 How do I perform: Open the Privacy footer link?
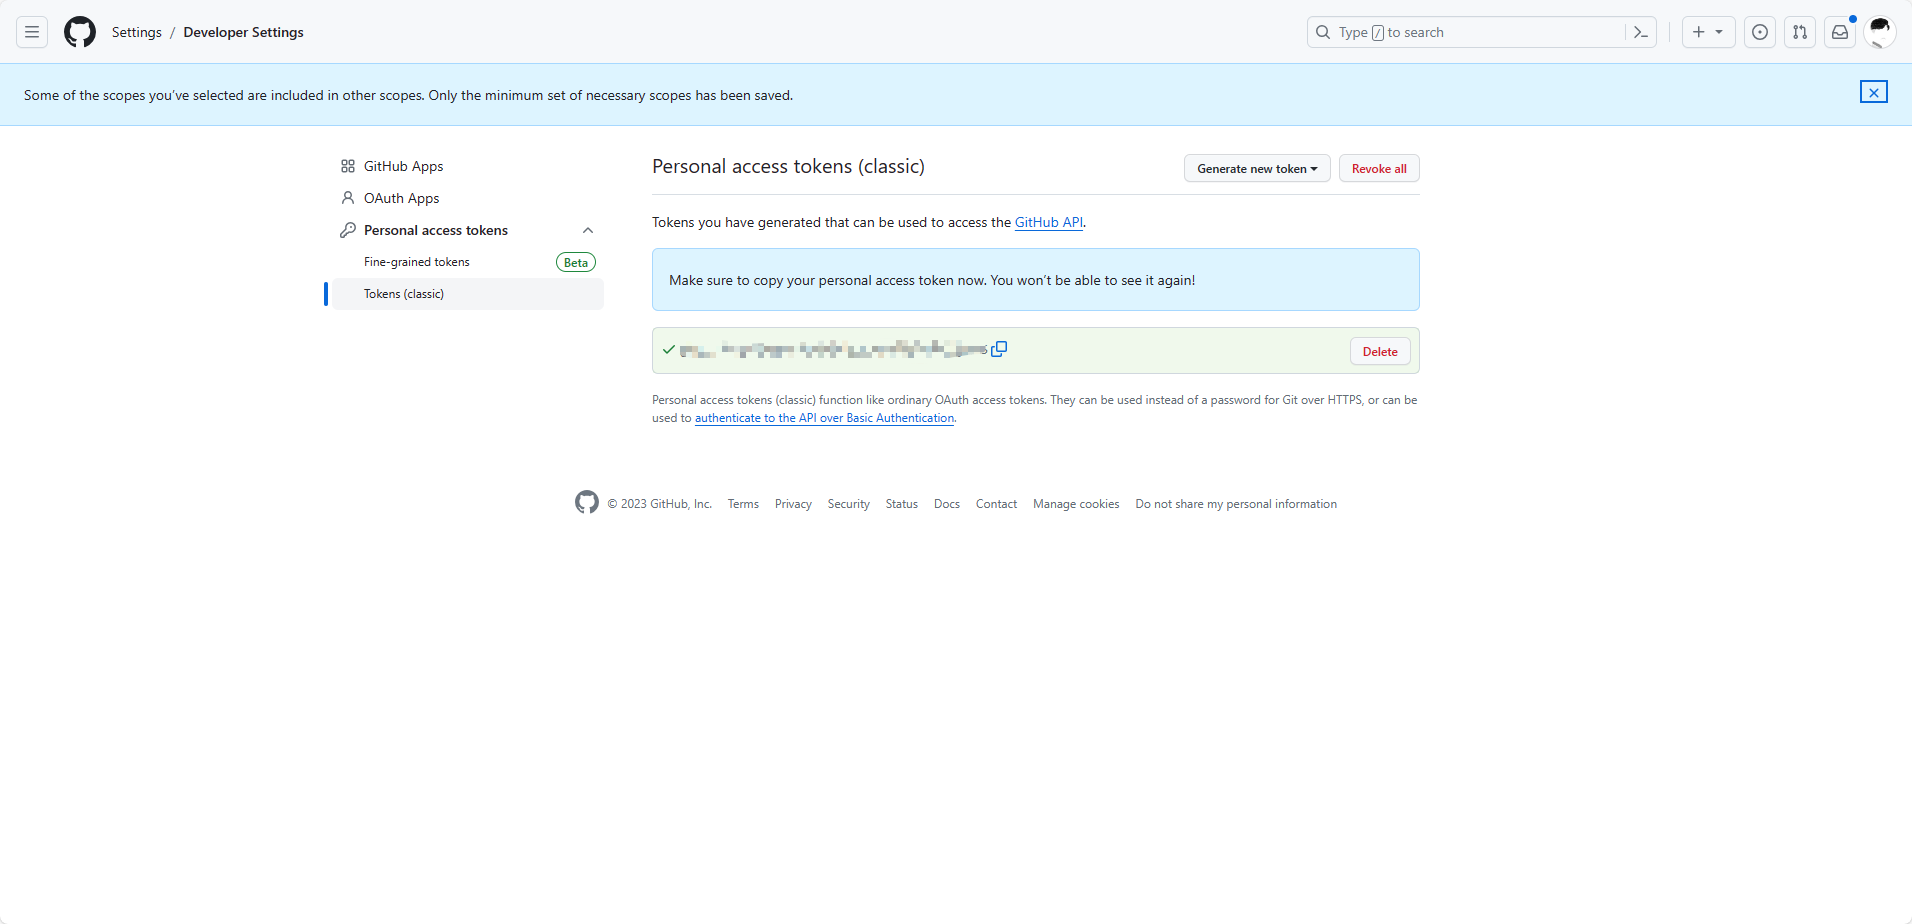tap(793, 504)
